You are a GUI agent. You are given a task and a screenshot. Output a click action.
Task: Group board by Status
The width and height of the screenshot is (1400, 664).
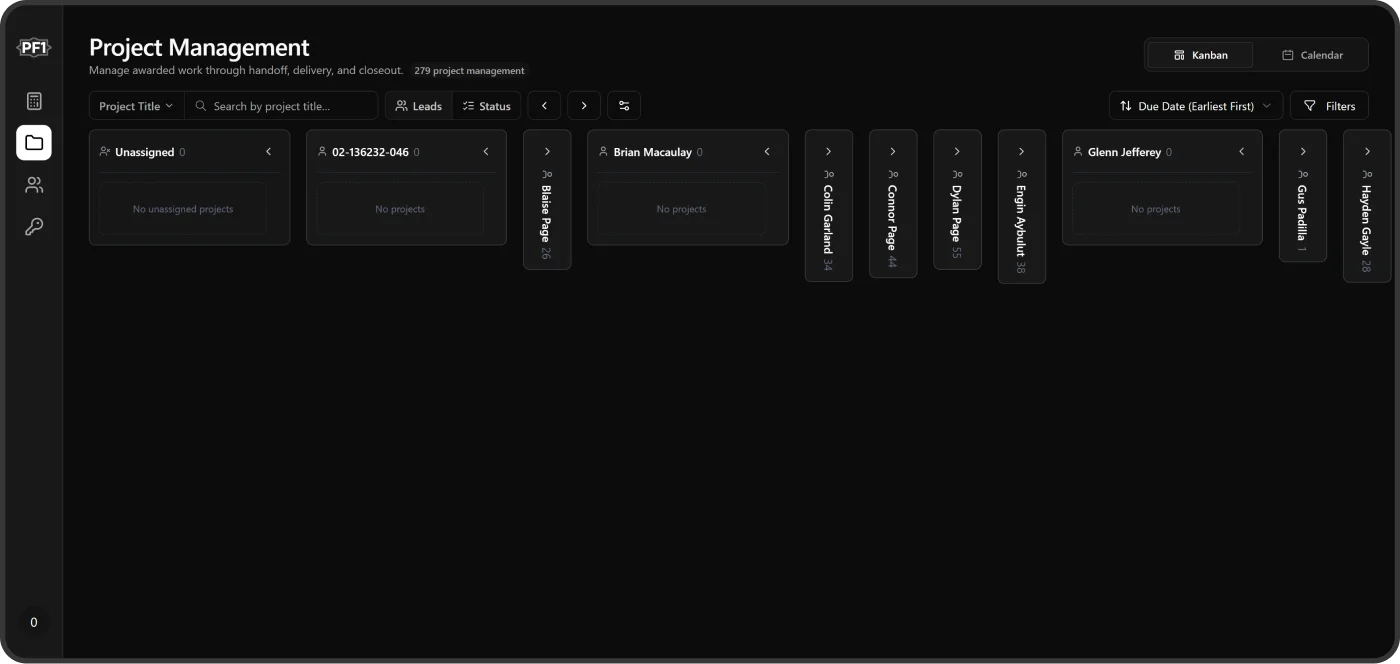pyautogui.click(x=487, y=106)
